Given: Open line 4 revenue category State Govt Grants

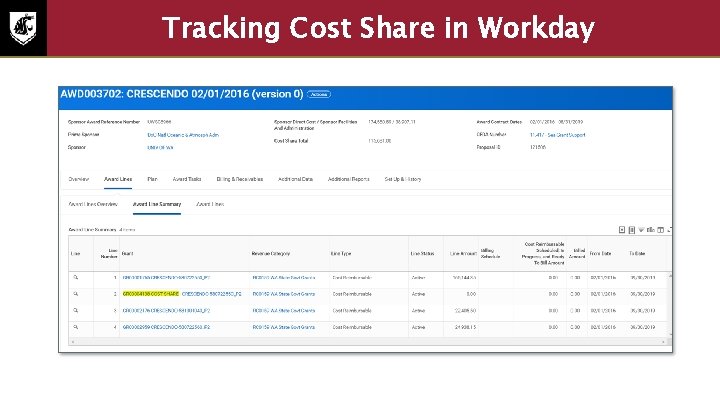Looking at the screenshot, I should [x=284, y=327].
